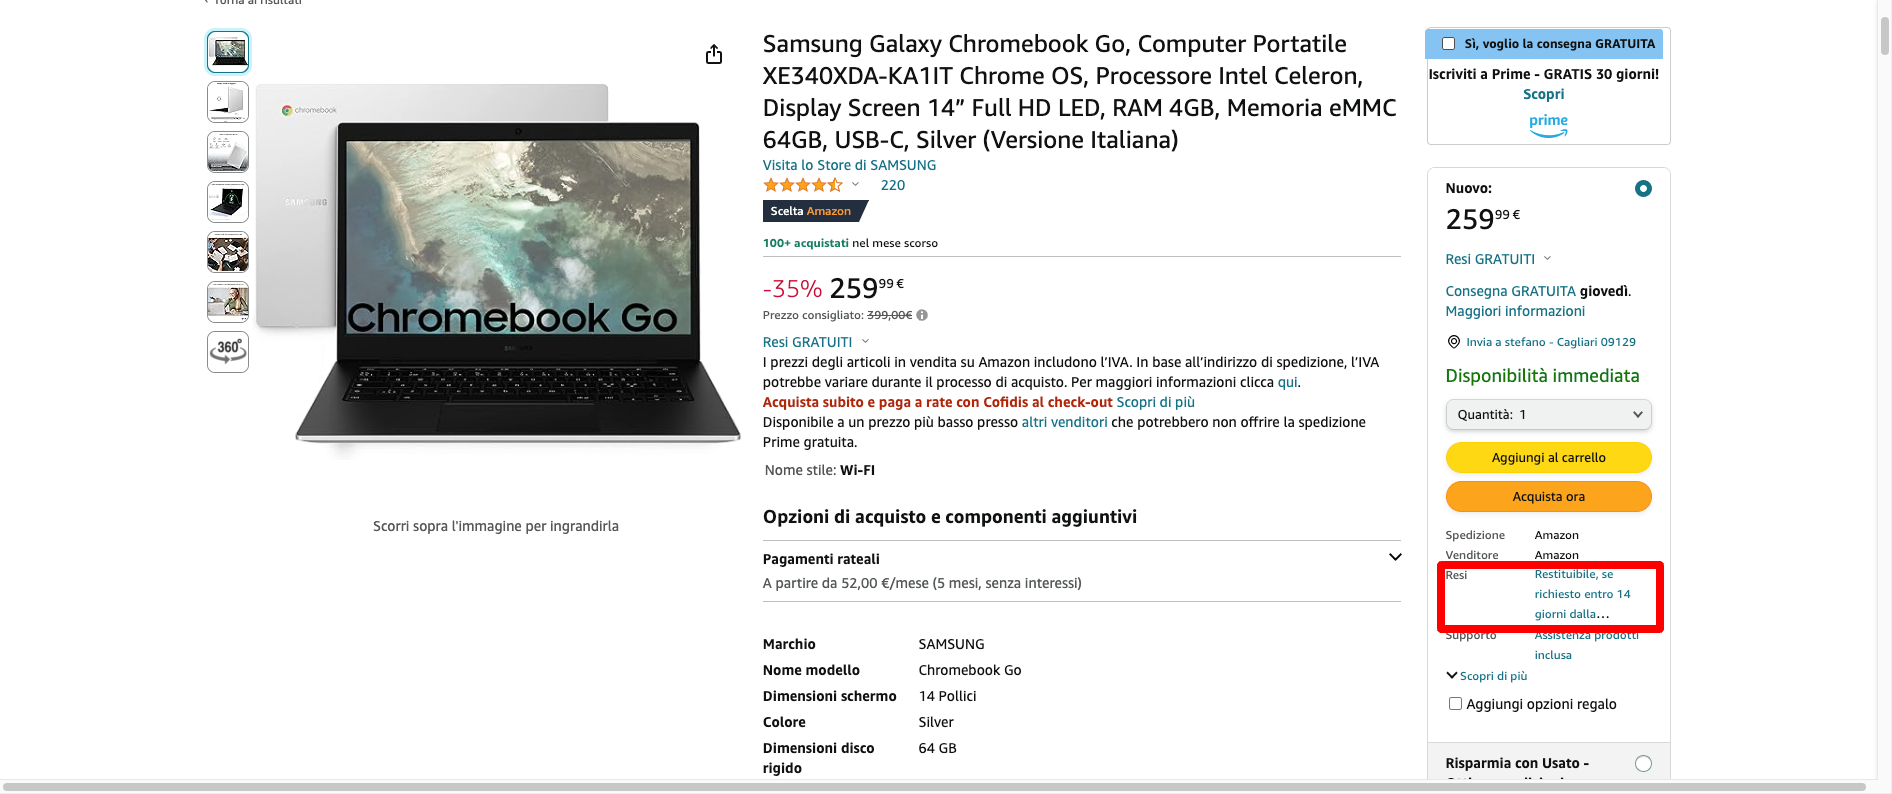Select the Risparmia con Usato radio button

(1642, 763)
